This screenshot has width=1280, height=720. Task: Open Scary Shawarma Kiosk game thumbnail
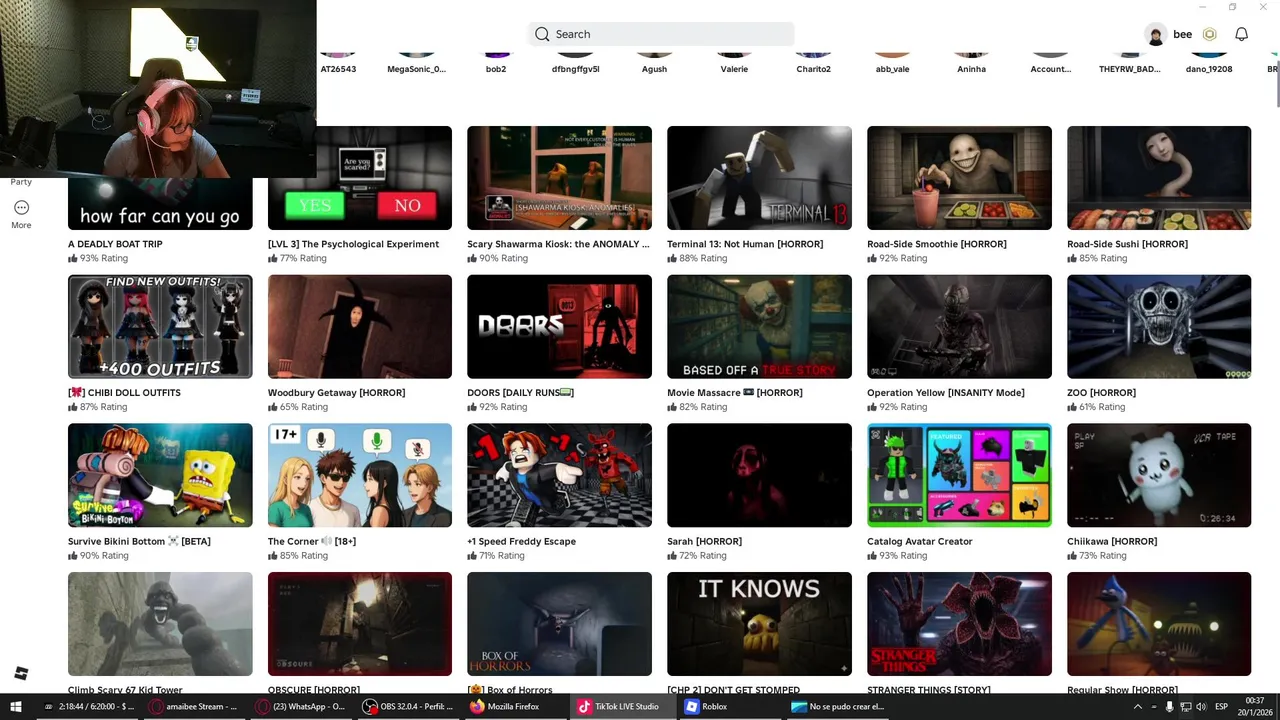559,178
